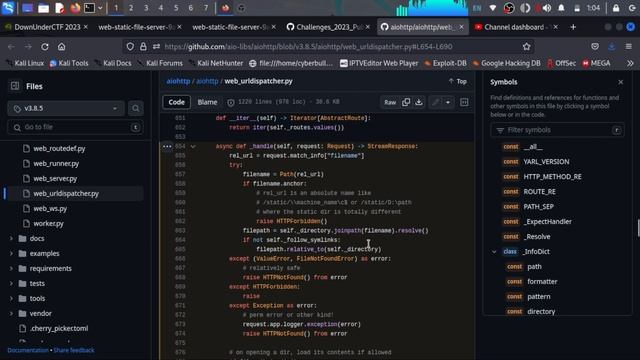
Task: Expand the vendor folder
Action: (x=11, y=313)
